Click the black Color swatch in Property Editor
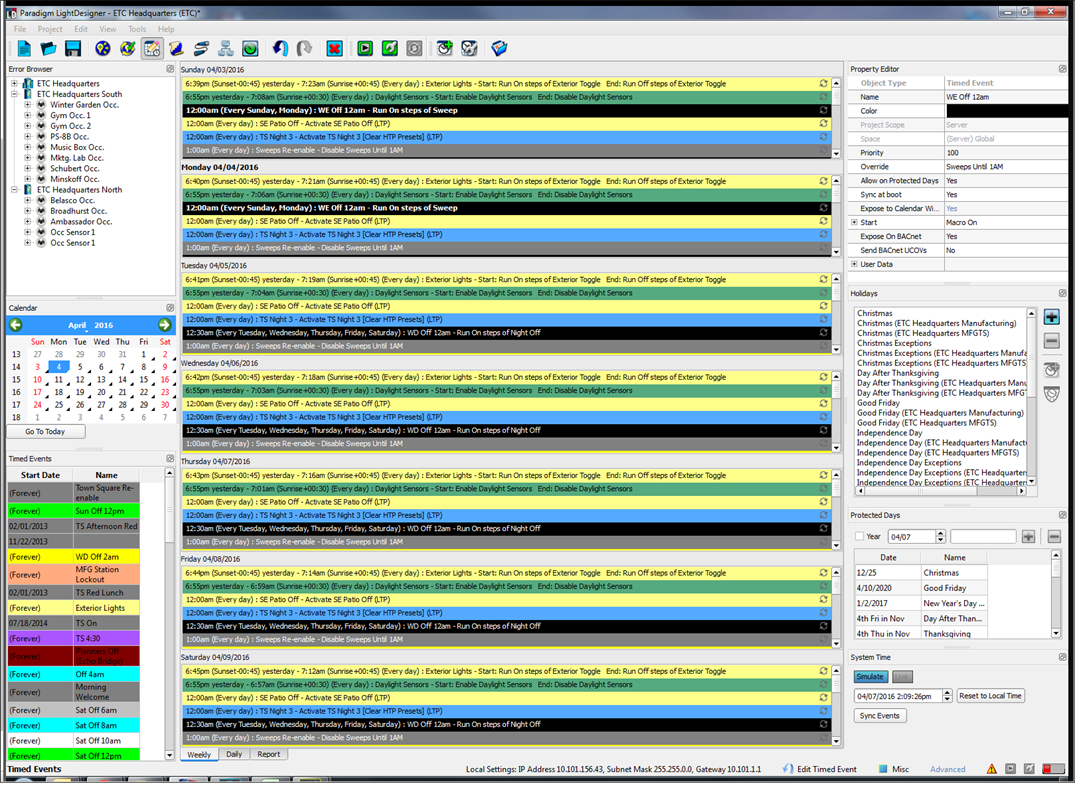The height and width of the screenshot is (788, 1075). click(1006, 111)
